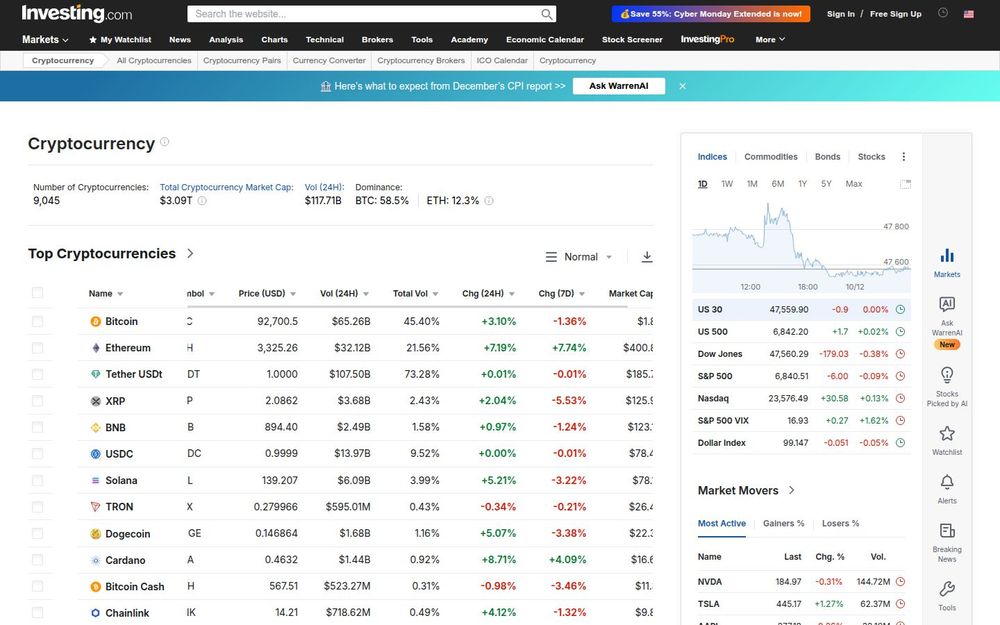Check the Bitcoin row checkbox
The height and width of the screenshot is (625, 1000).
(x=38, y=321)
